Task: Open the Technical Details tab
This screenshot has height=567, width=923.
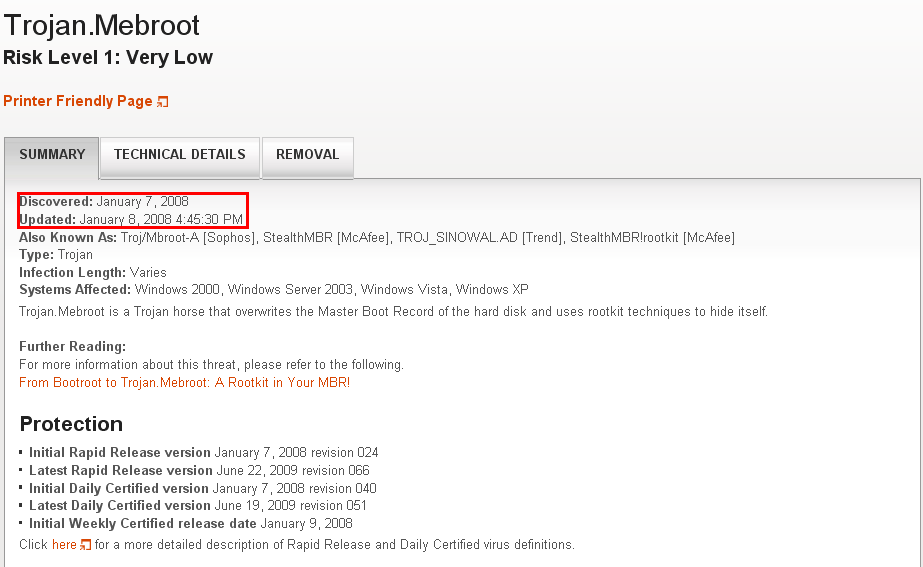Action: 180,155
